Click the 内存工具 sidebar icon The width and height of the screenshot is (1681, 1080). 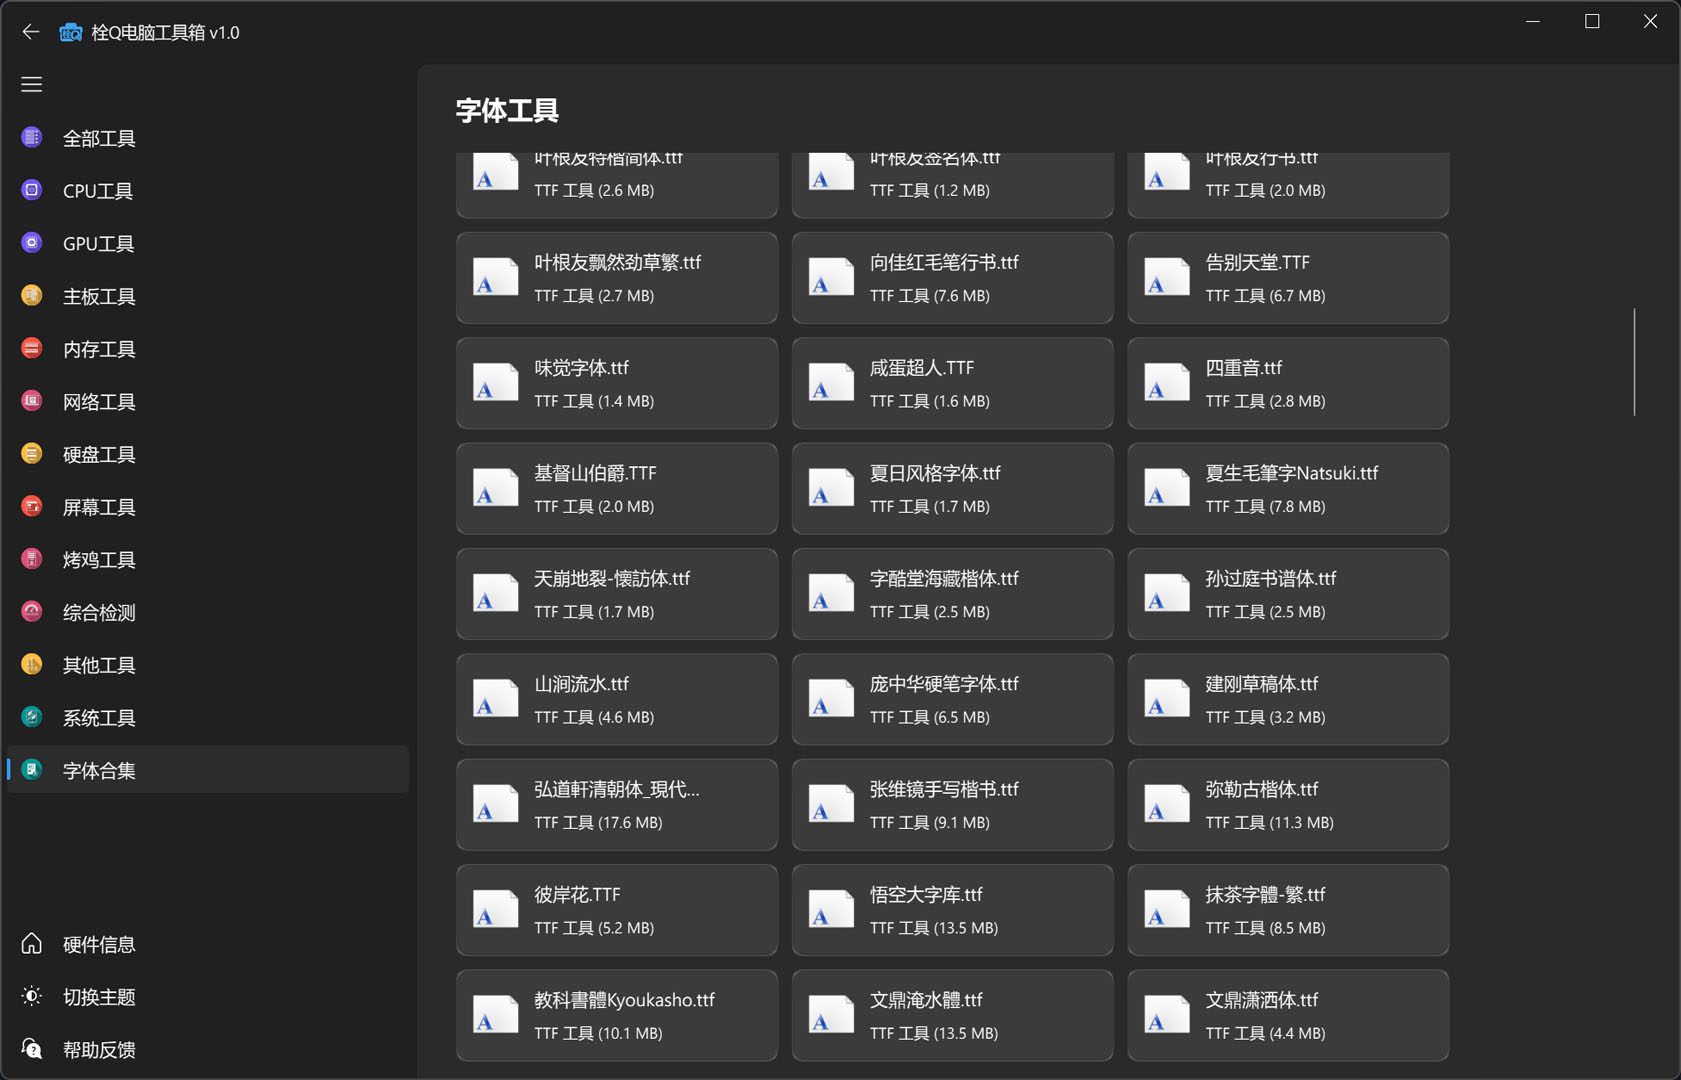[x=32, y=348]
